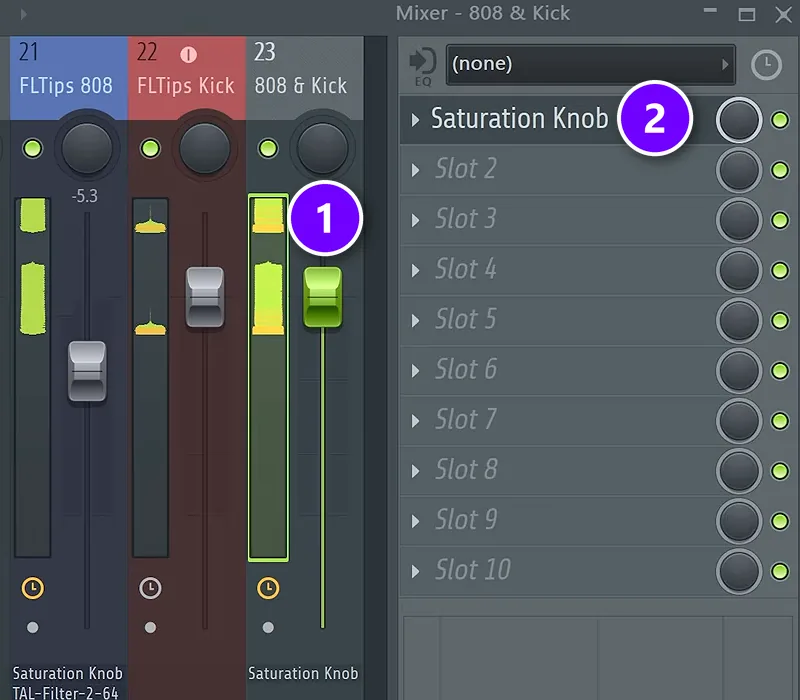Expand the Saturation Knob slot arrow
800x700 pixels.
click(415, 120)
